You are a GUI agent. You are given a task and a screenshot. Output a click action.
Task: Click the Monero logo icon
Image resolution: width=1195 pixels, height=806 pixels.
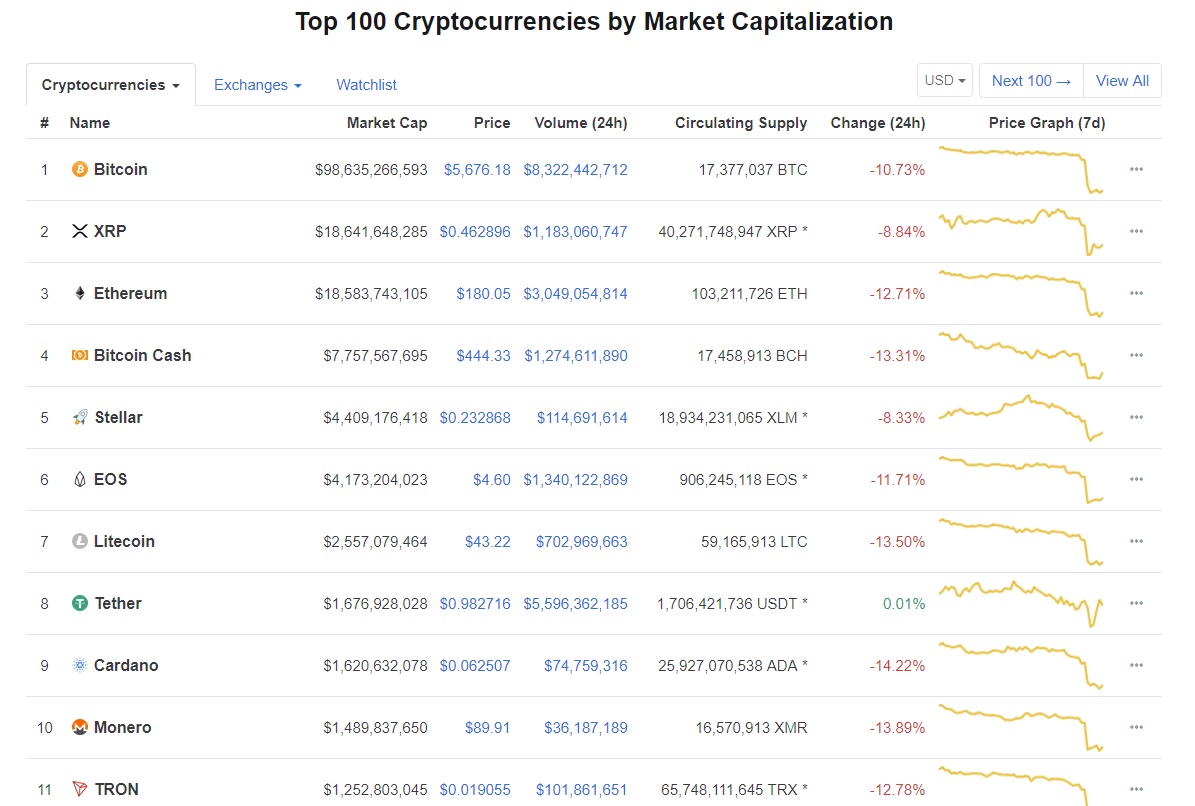pyautogui.click(x=80, y=728)
